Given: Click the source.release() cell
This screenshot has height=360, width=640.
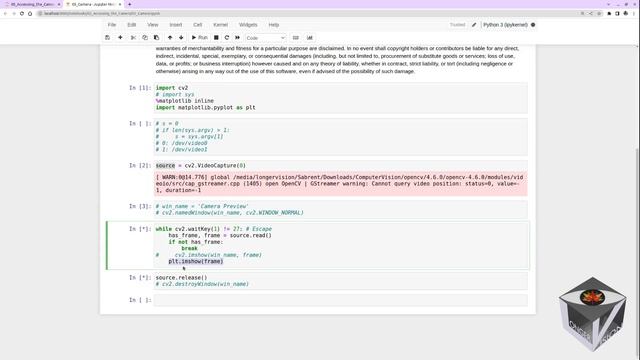Looking at the screenshot, I should [x=340, y=281].
